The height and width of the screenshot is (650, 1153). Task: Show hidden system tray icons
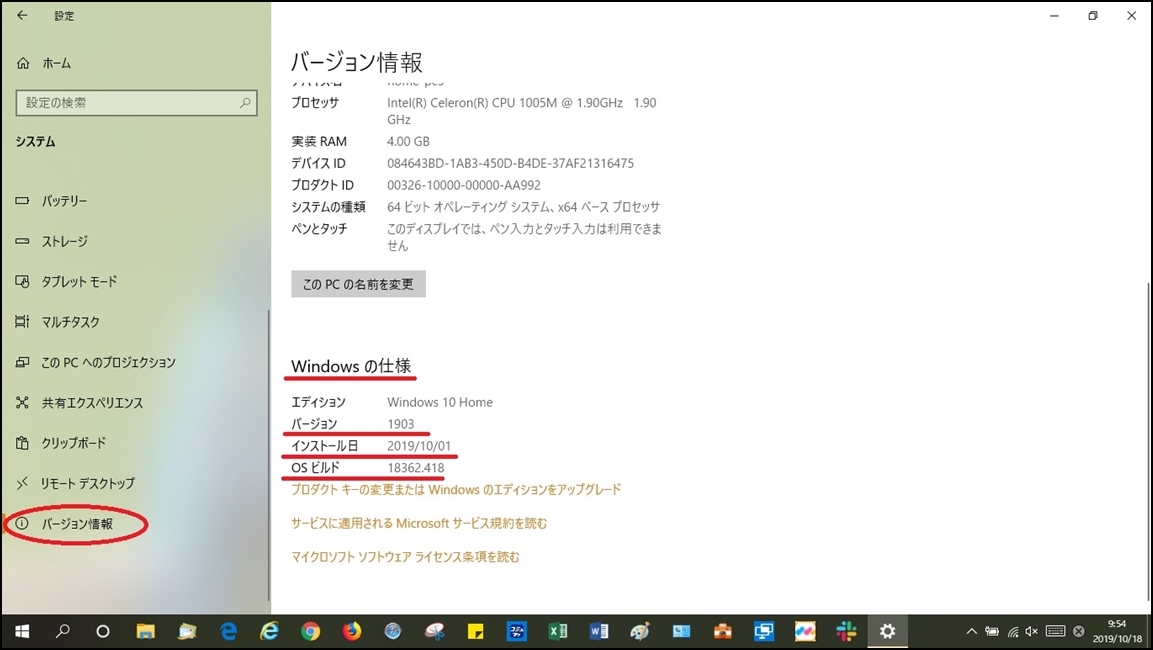[x=971, y=631]
